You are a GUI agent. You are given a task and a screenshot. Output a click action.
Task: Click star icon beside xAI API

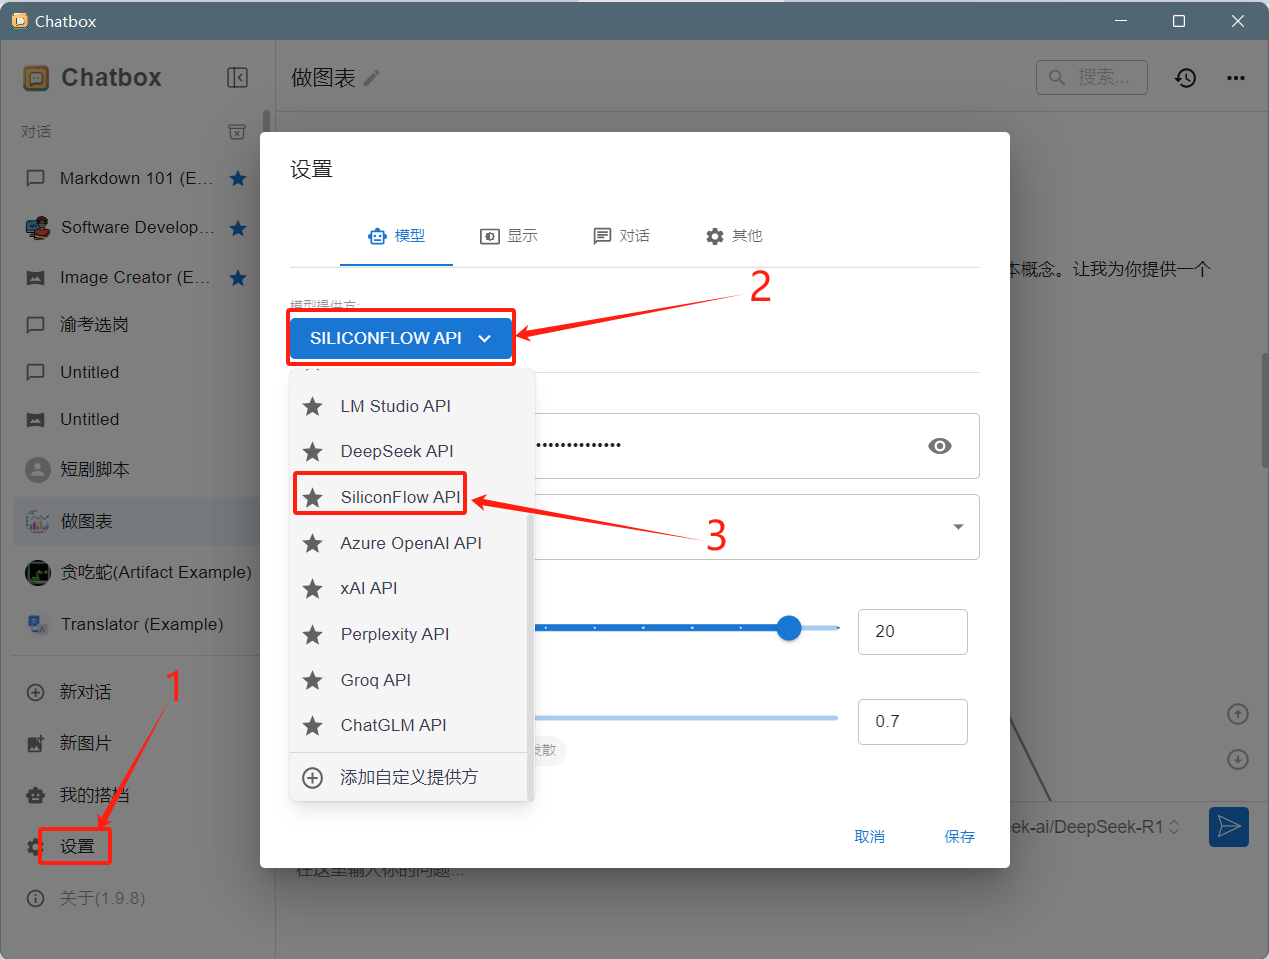point(313,588)
